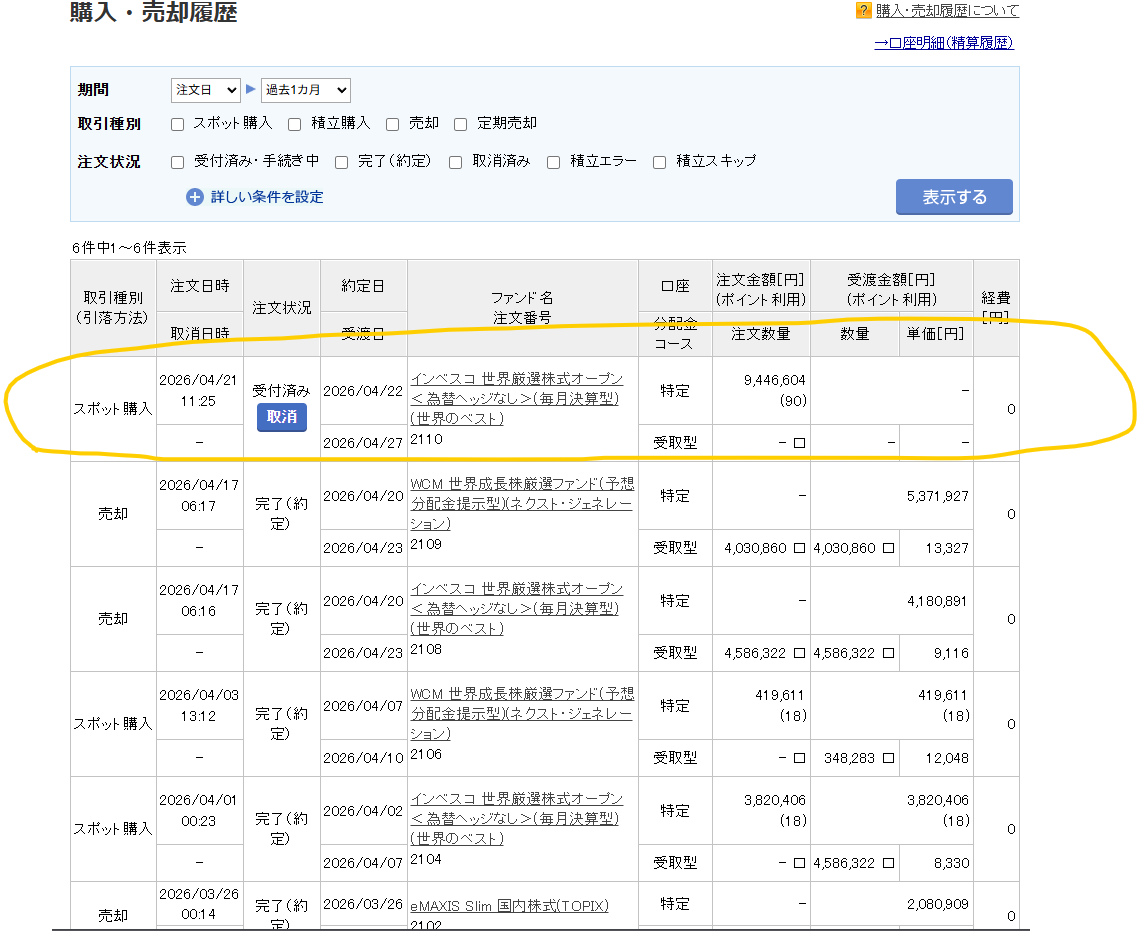Open the 購入・売却履歴について help link
Image resolution: width=1137 pixels, height=931 pixels.
pos(947,11)
